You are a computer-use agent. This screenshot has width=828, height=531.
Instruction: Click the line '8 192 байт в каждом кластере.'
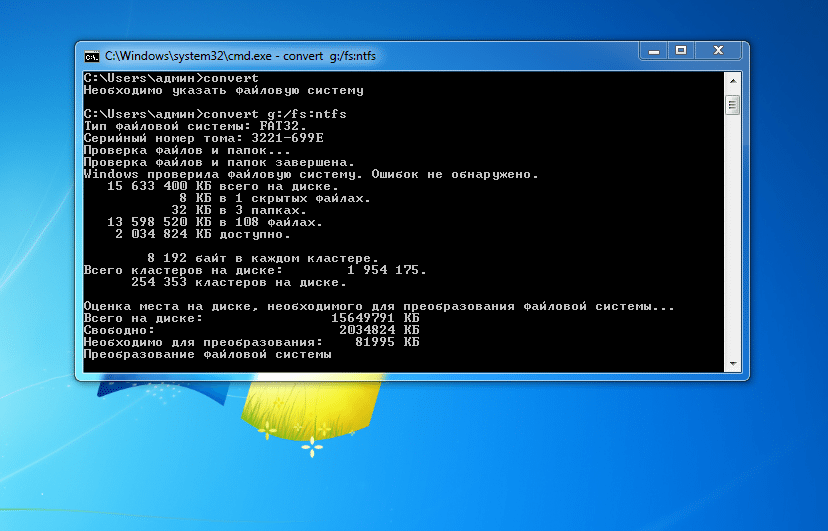click(263, 259)
